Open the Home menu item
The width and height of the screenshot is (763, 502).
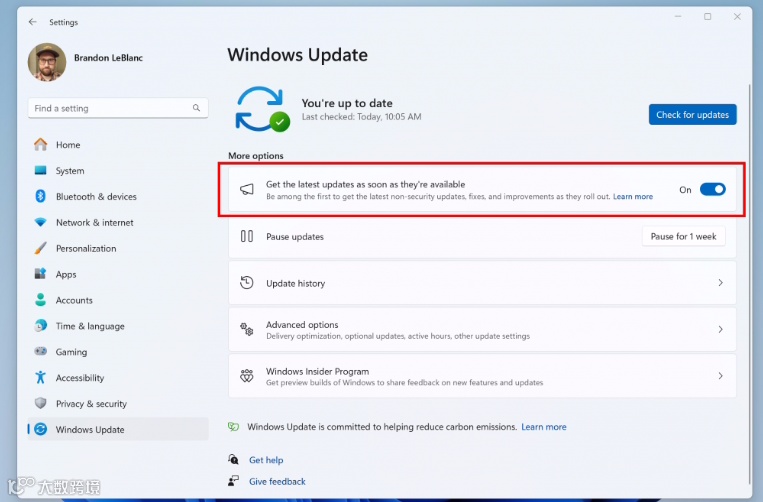point(118,144)
